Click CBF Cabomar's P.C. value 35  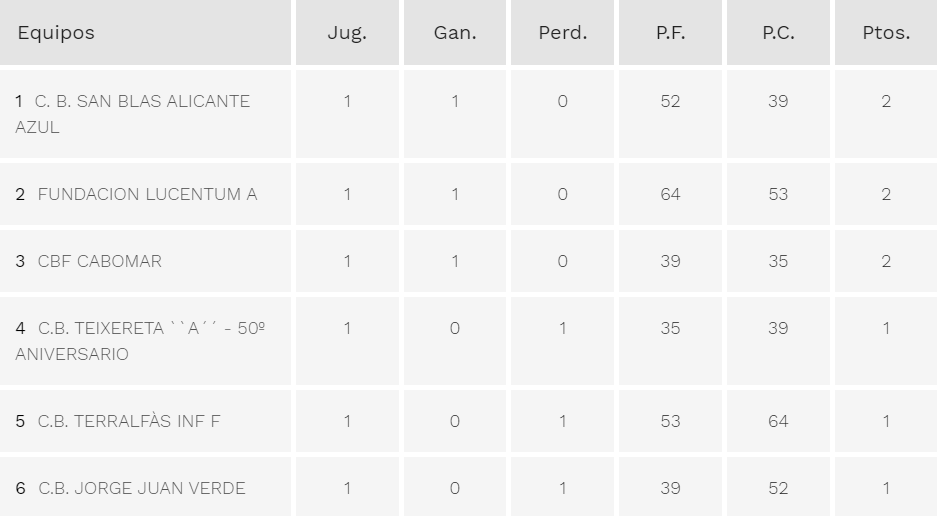tap(778, 261)
